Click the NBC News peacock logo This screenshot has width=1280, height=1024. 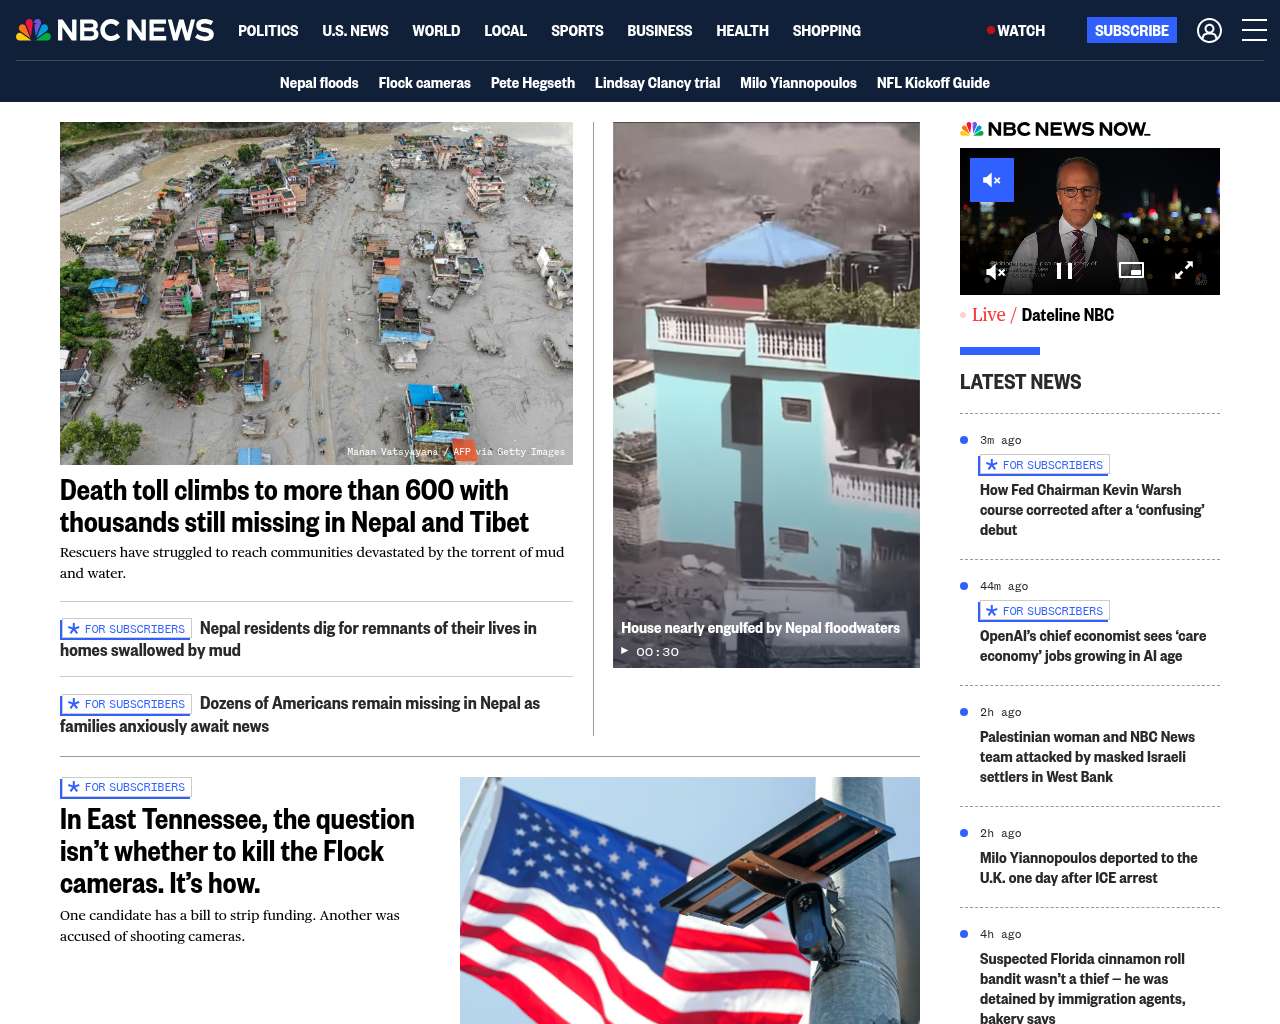click(x=115, y=30)
